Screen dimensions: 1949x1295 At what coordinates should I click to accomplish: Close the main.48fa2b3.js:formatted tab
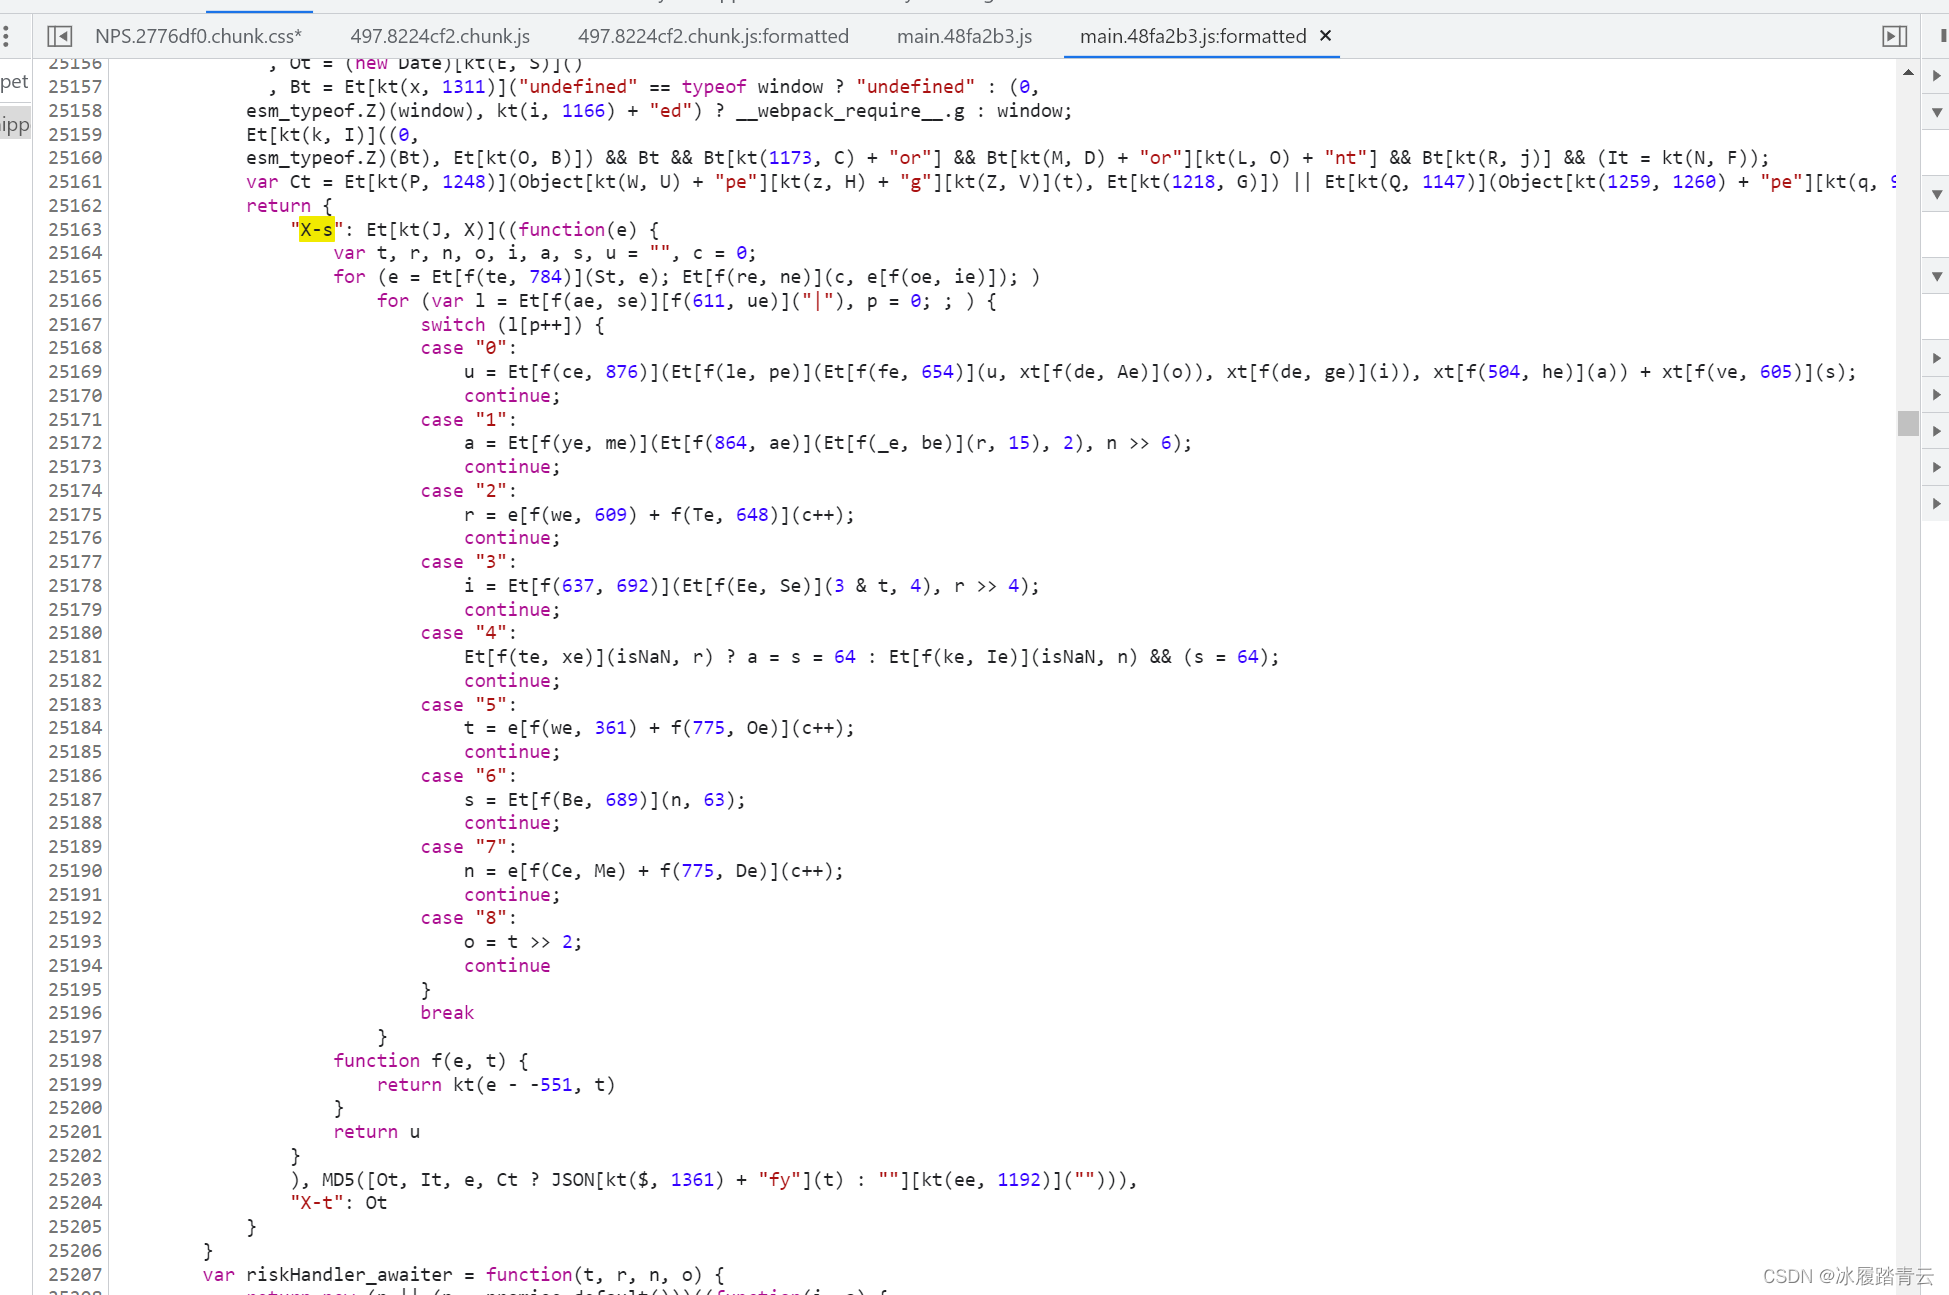(x=1326, y=36)
